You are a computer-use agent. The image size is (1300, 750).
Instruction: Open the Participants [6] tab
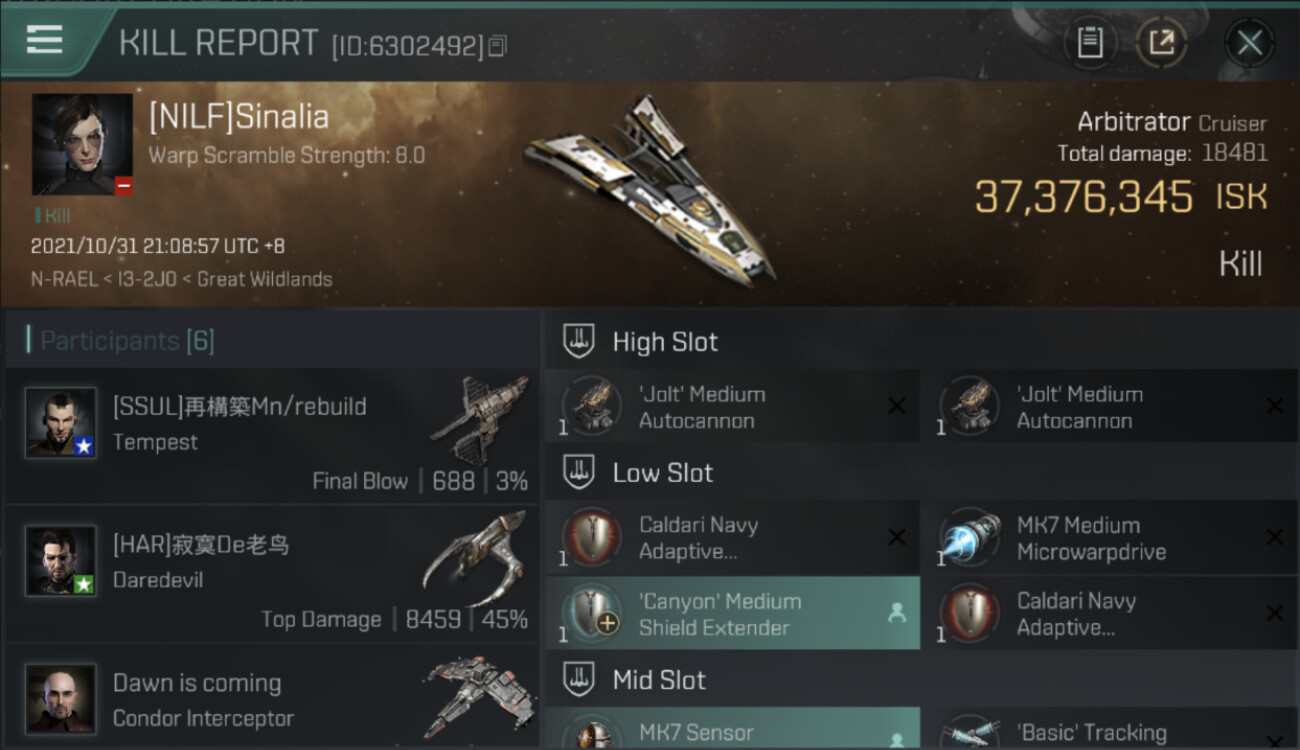(121, 341)
